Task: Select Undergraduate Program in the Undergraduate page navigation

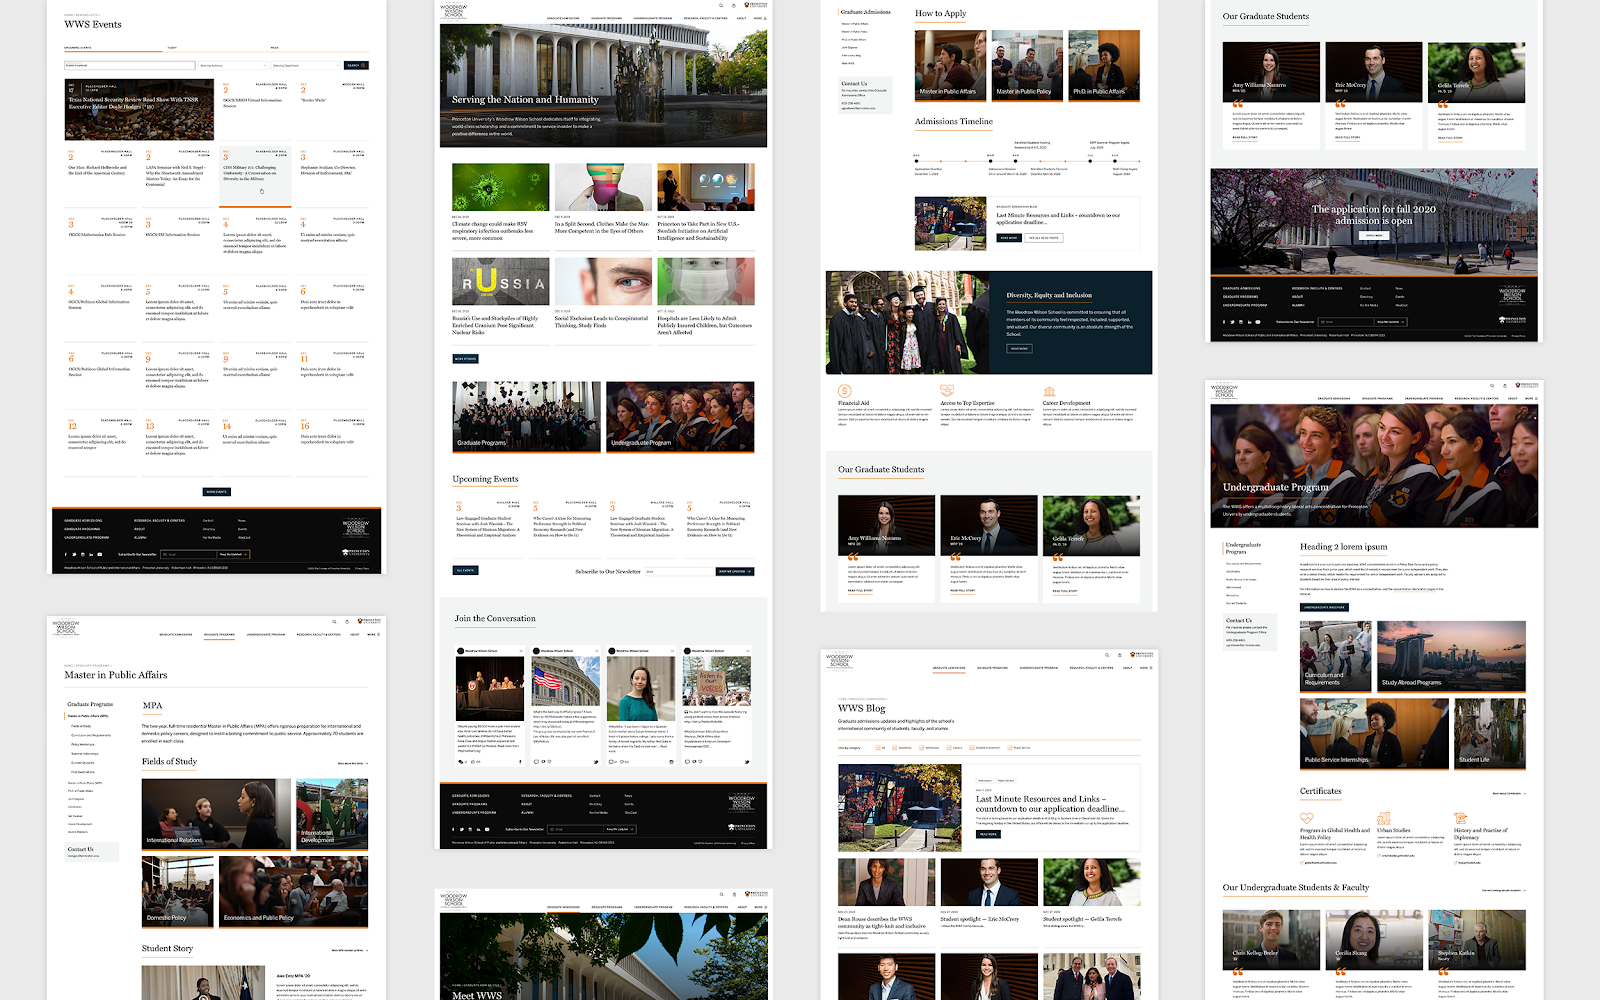Action: (1424, 398)
